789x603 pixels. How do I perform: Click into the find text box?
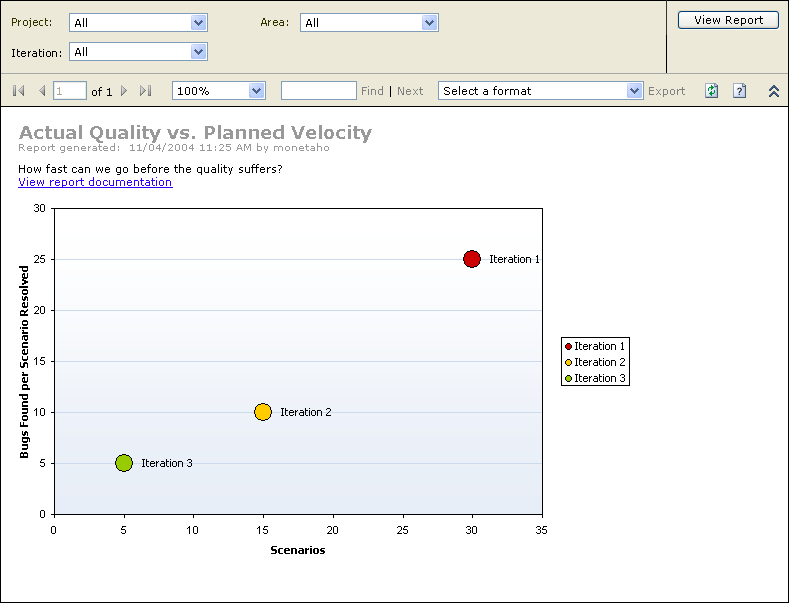click(x=318, y=91)
